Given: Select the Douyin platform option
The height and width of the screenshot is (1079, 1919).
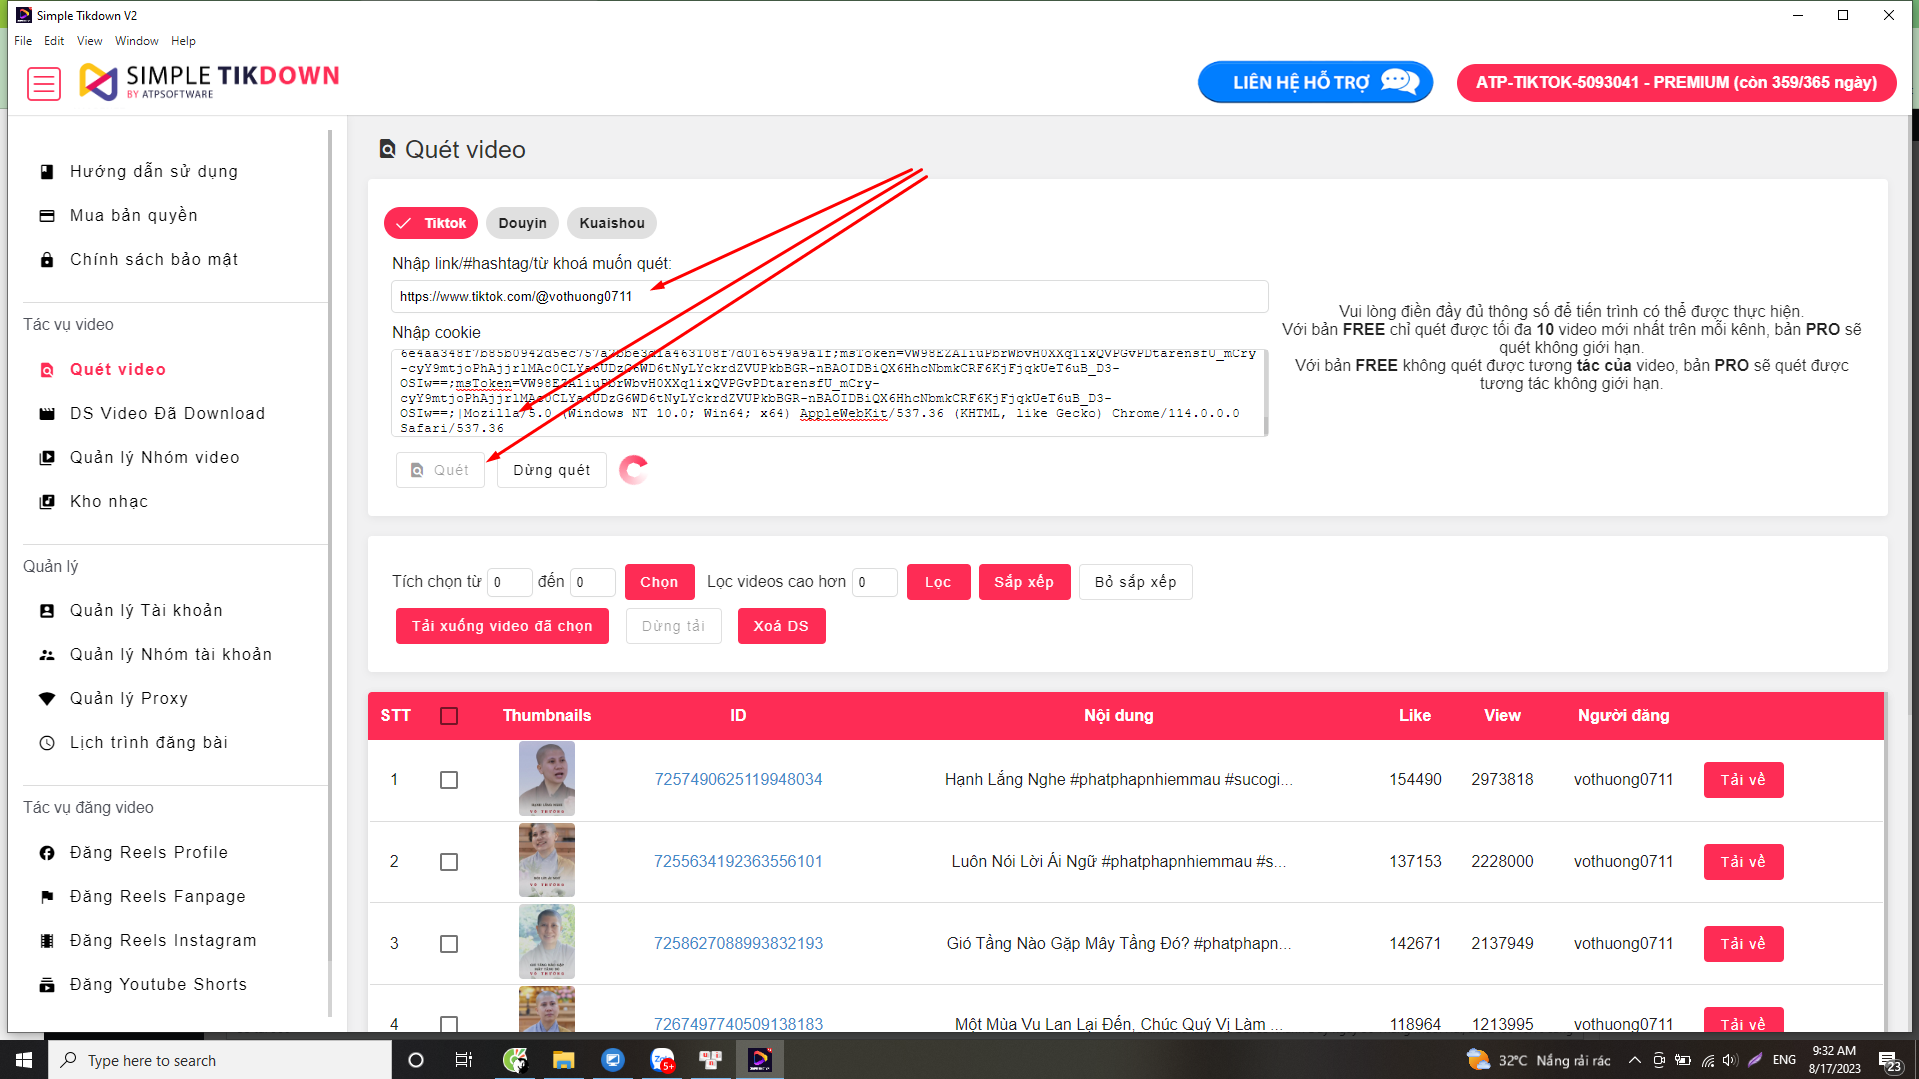Looking at the screenshot, I should pyautogui.click(x=523, y=223).
